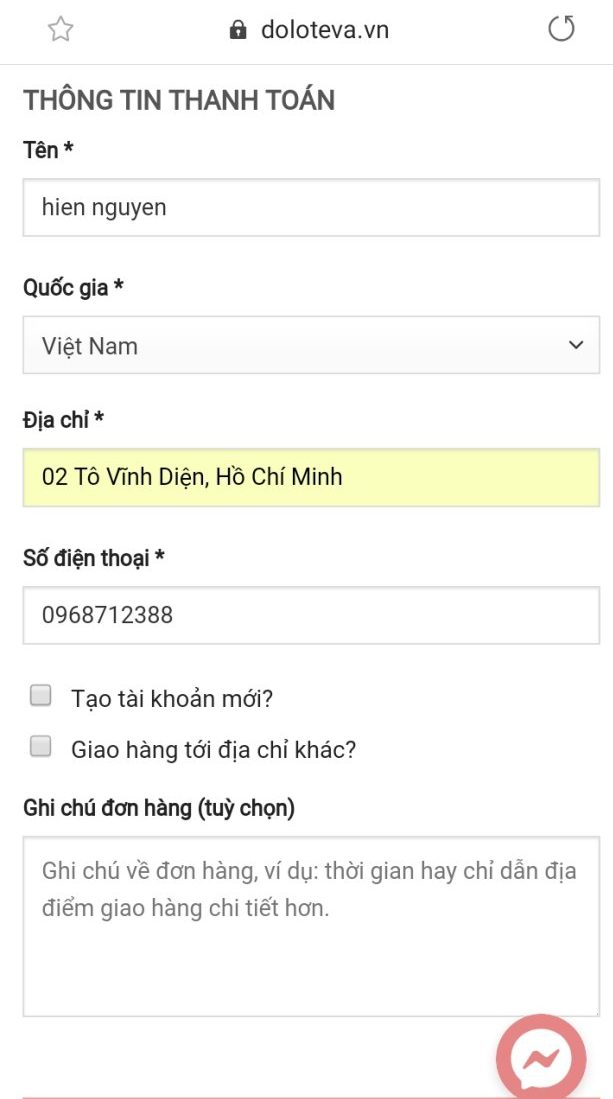The height and width of the screenshot is (1099, 613).
Task: Click the "Ghi chú đơn hàng (tuỳ chọn)" label
Action: [x=159, y=808]
